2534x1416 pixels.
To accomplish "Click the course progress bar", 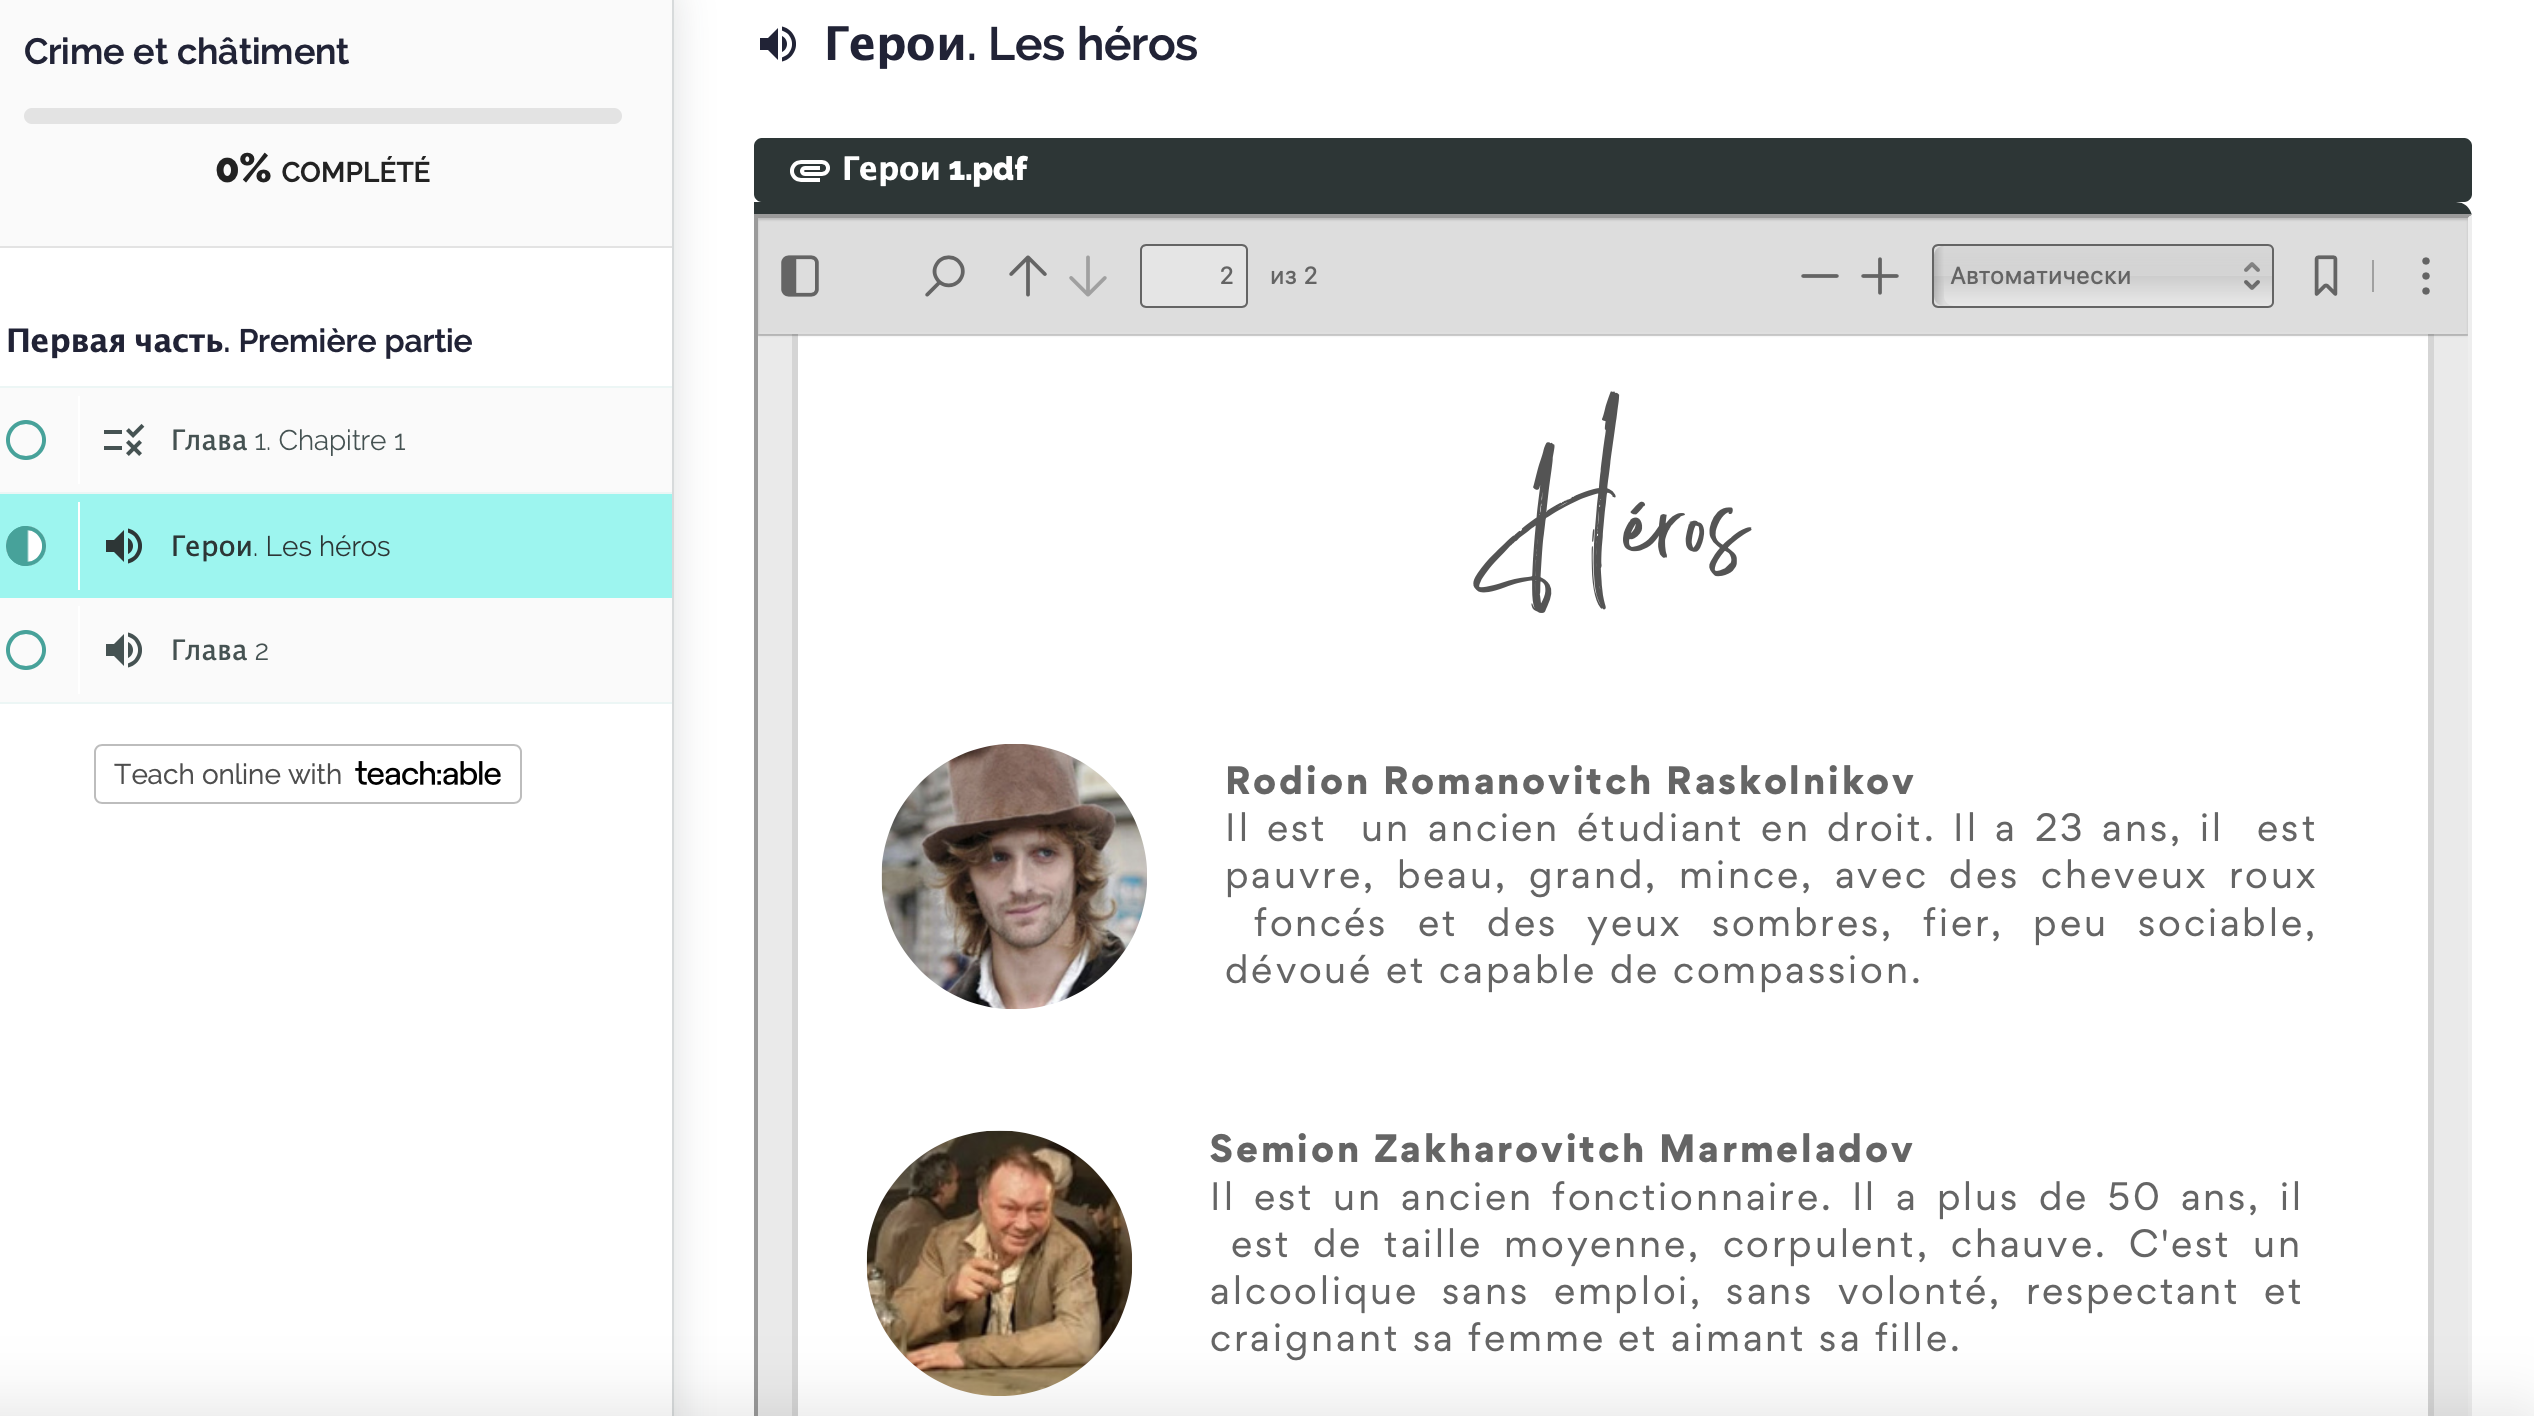I will tap(322, 116).
